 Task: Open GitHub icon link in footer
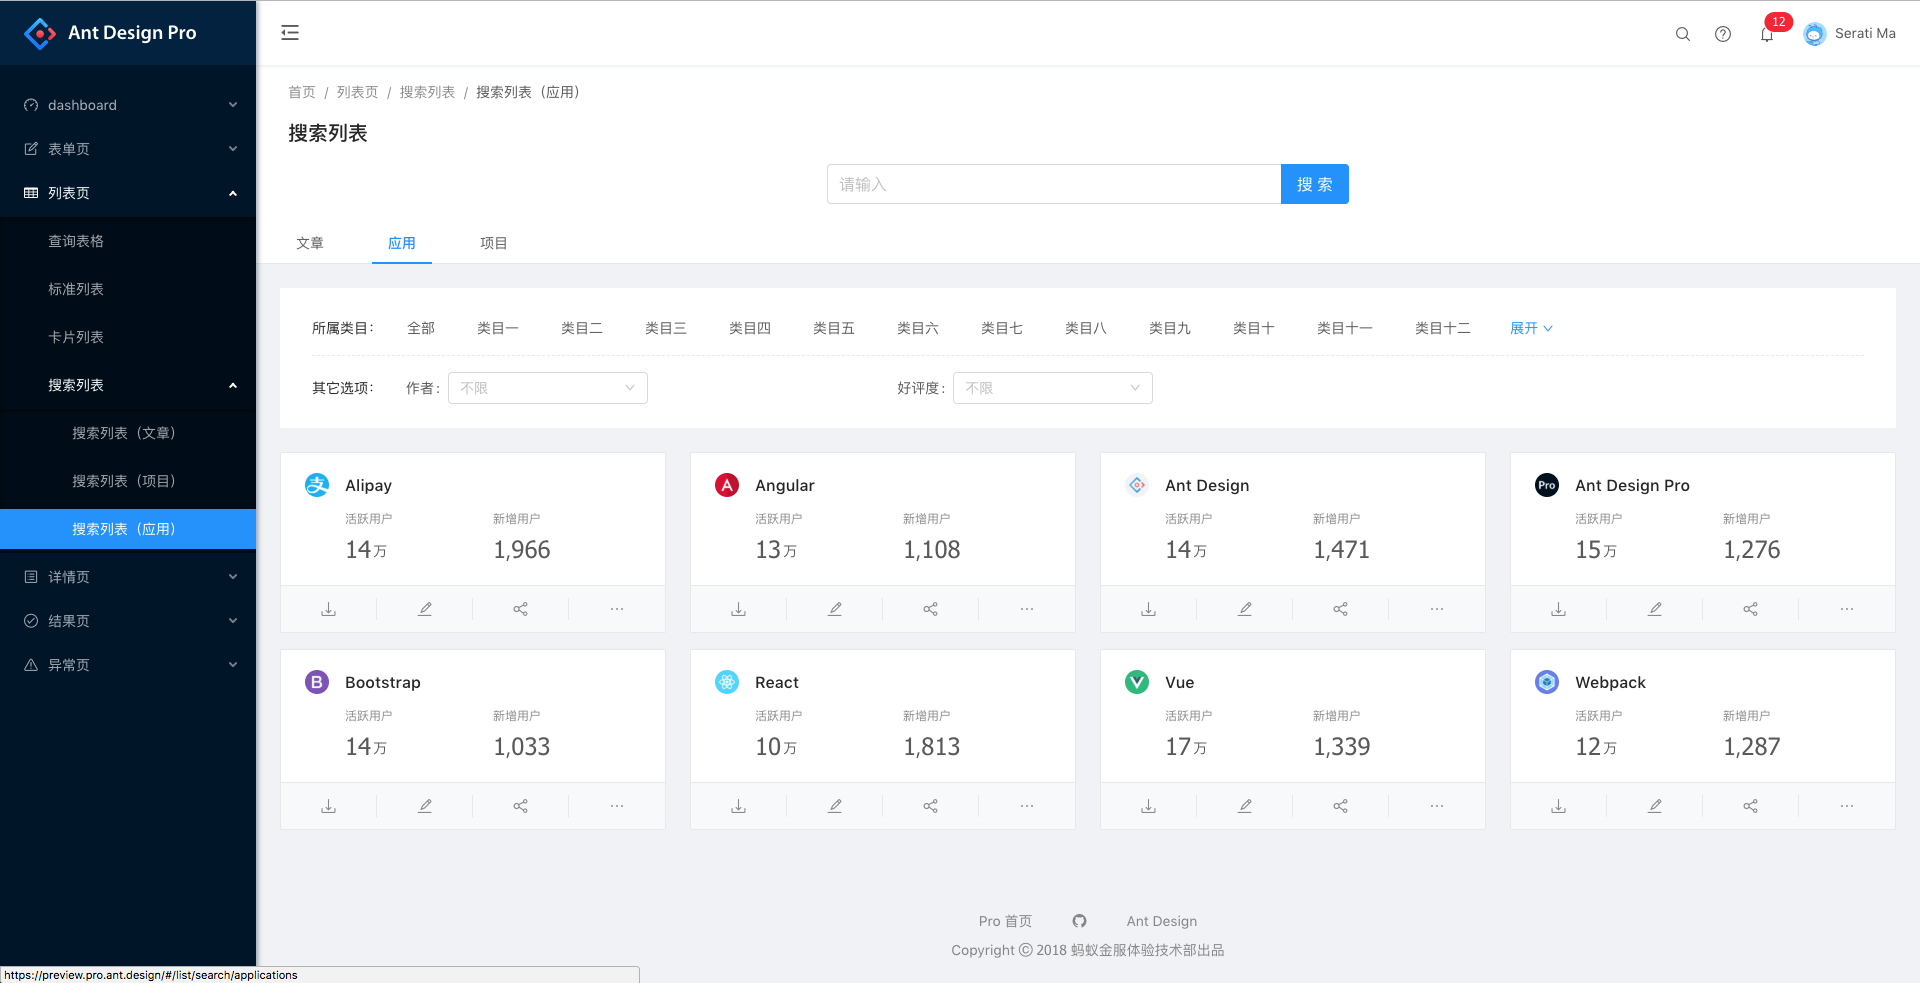(1079, 921)
